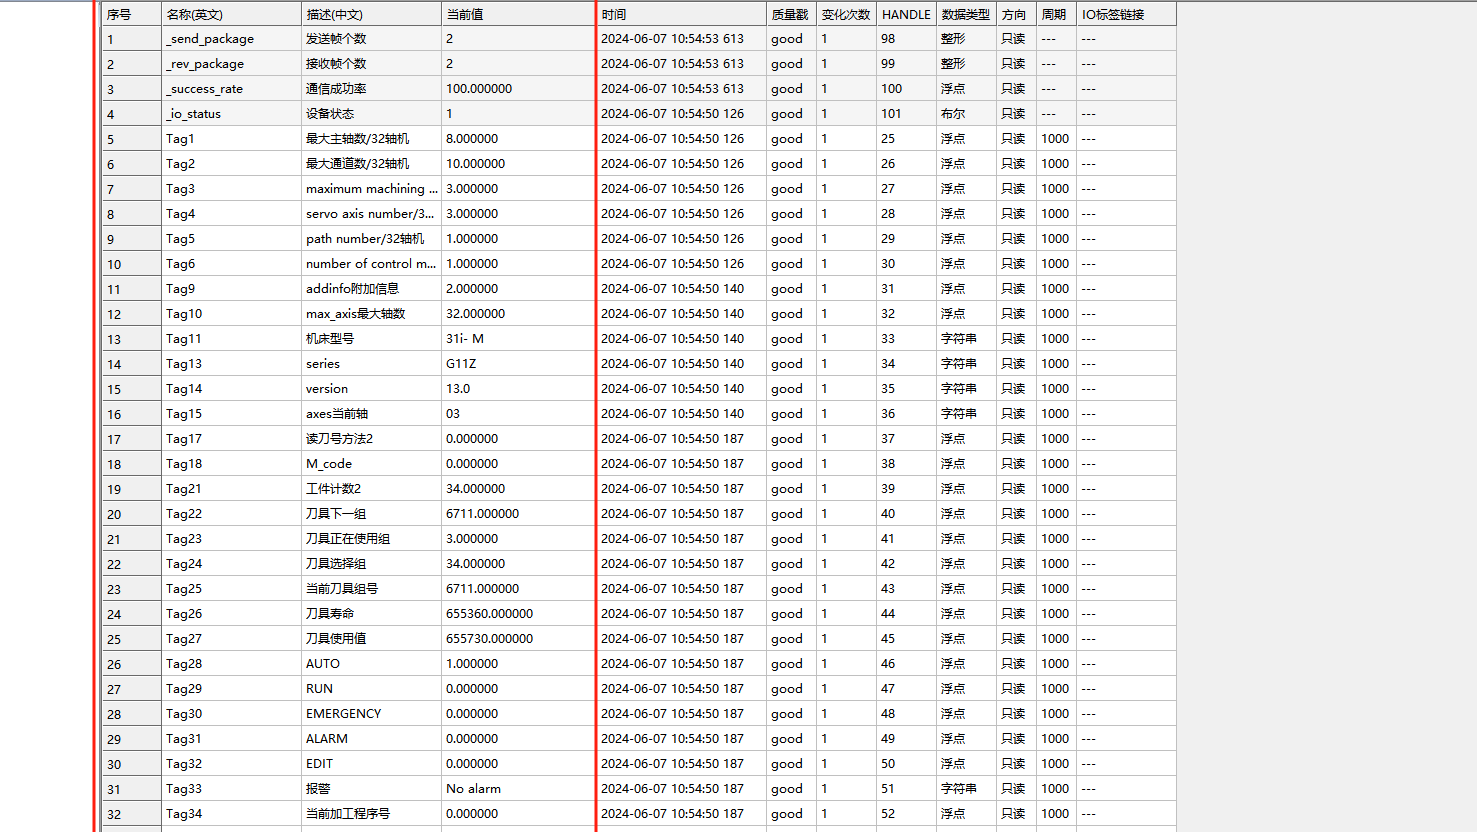
Task: Click the 时间 column header
Action: tap(681, 14)
